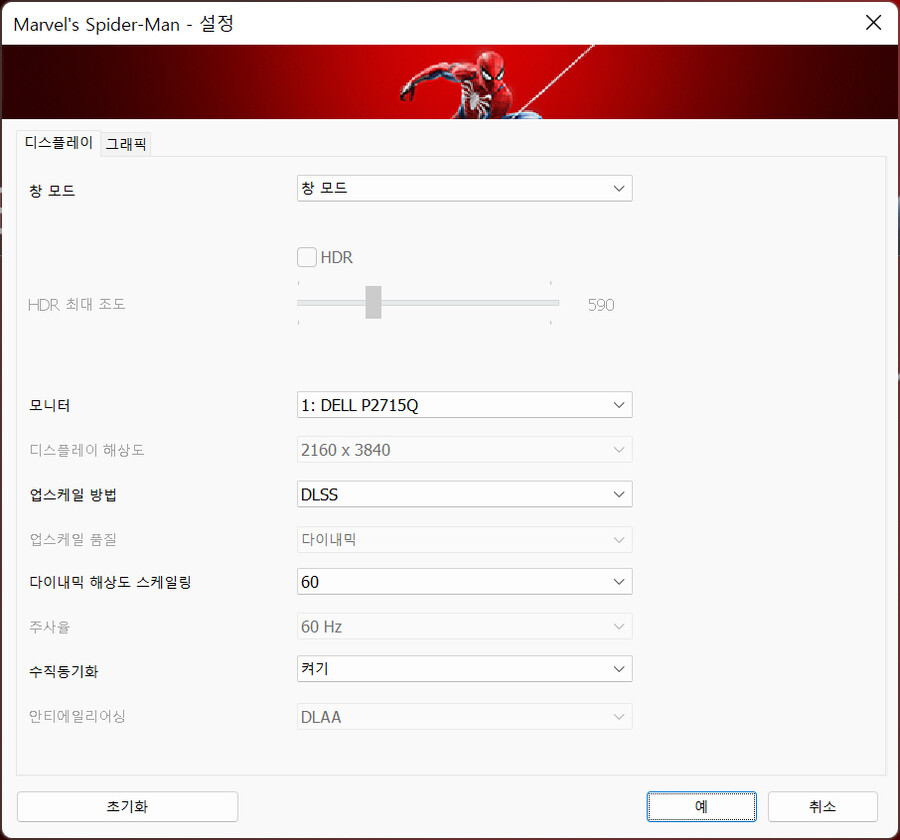Click the 모니터 setting label
Screen dimensions: 900x840
[50, 406]
